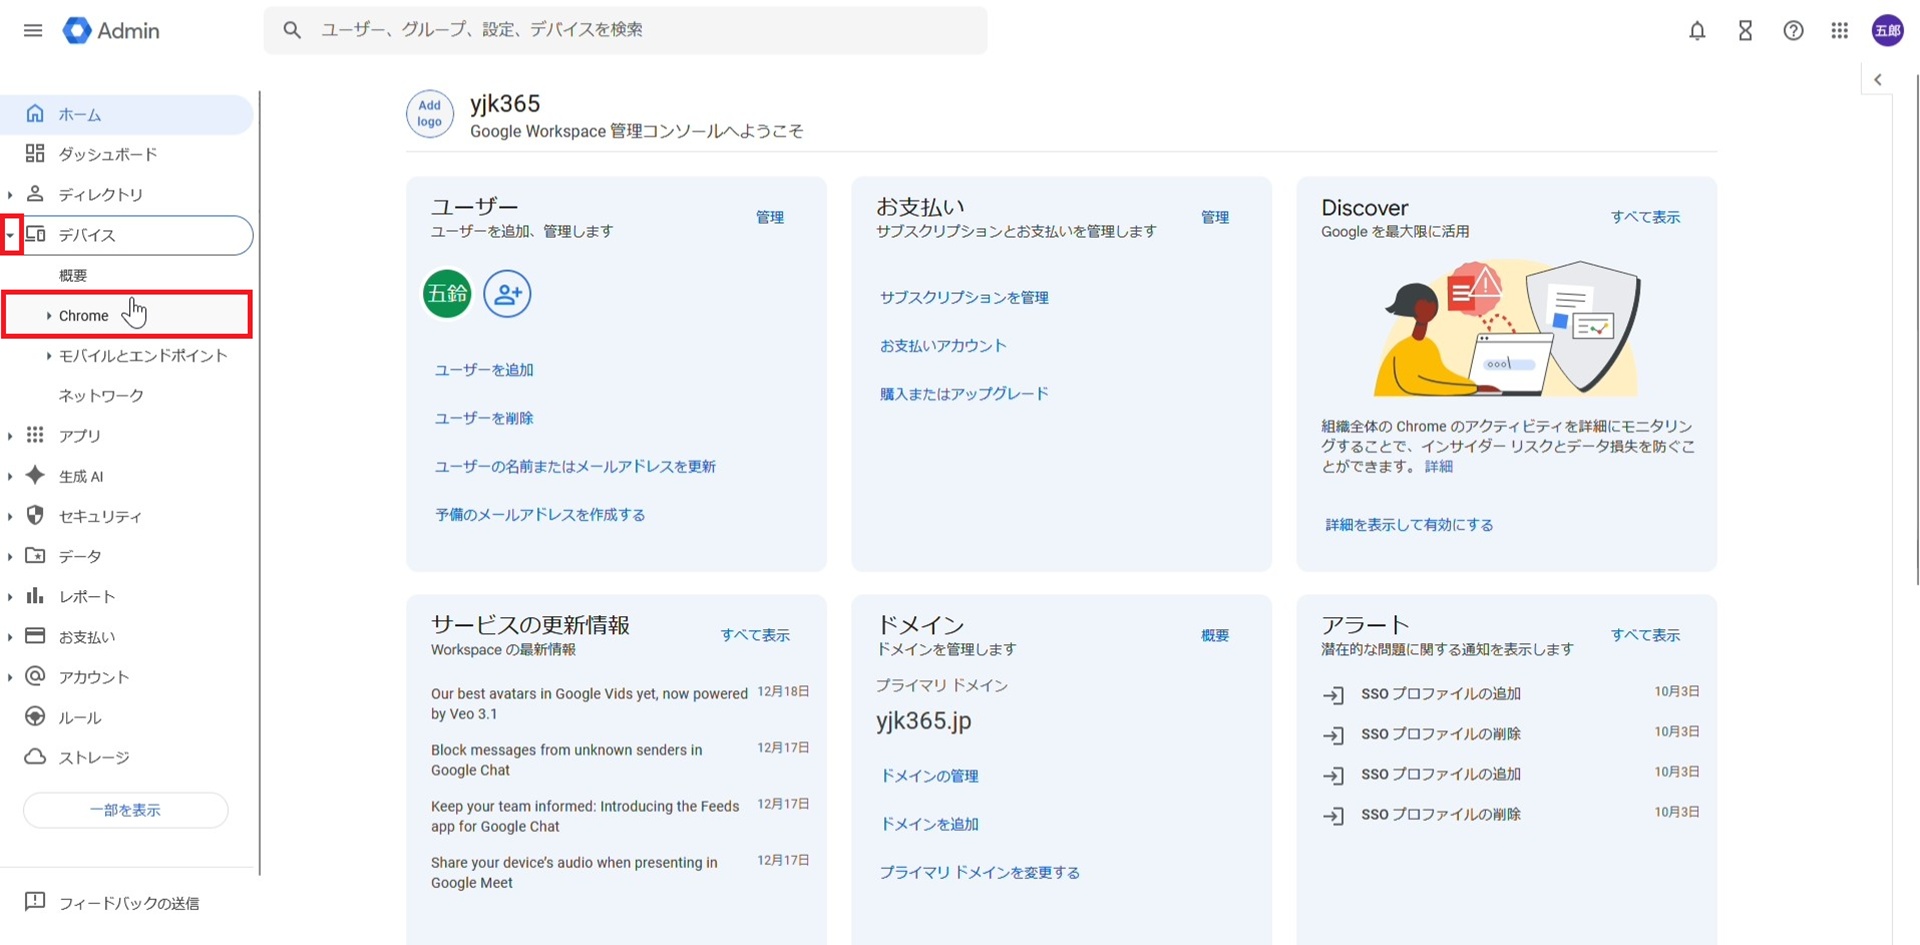Expand モバイルとエンドポイント tree item
This screenshot has height=945, width=1920.
tap(49, 356)
